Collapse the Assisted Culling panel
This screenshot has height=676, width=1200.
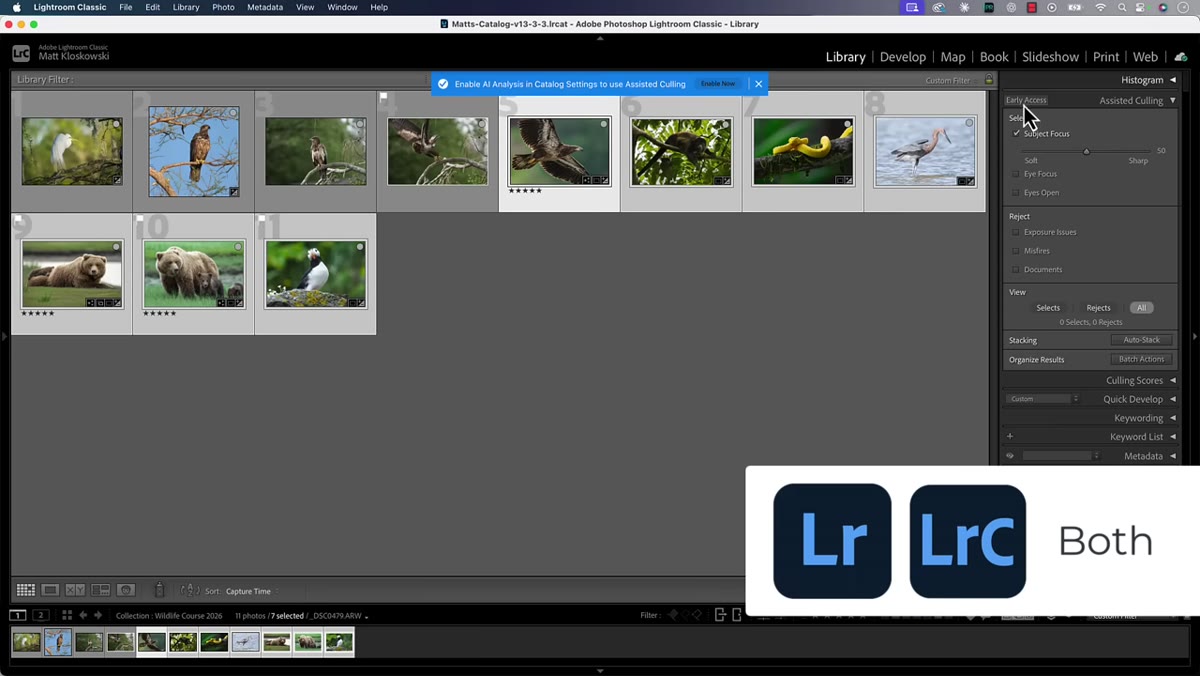click(x=1173, y=100)
